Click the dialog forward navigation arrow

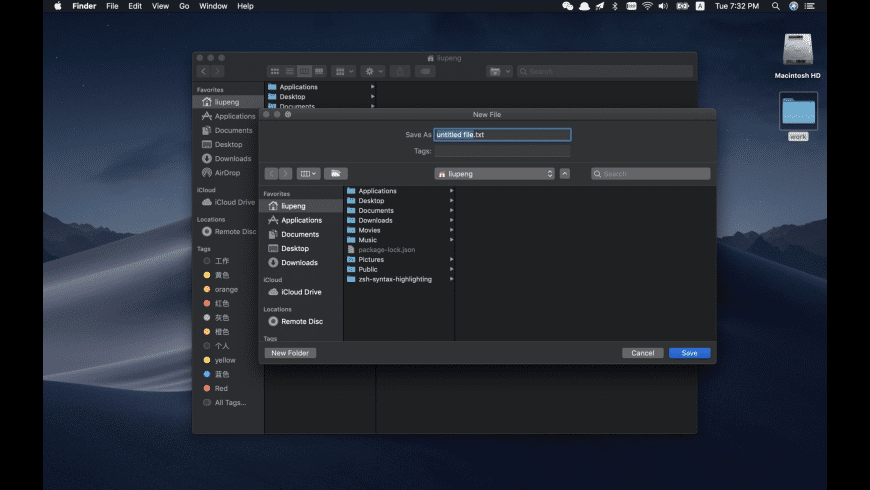click(x=285, y=174)
